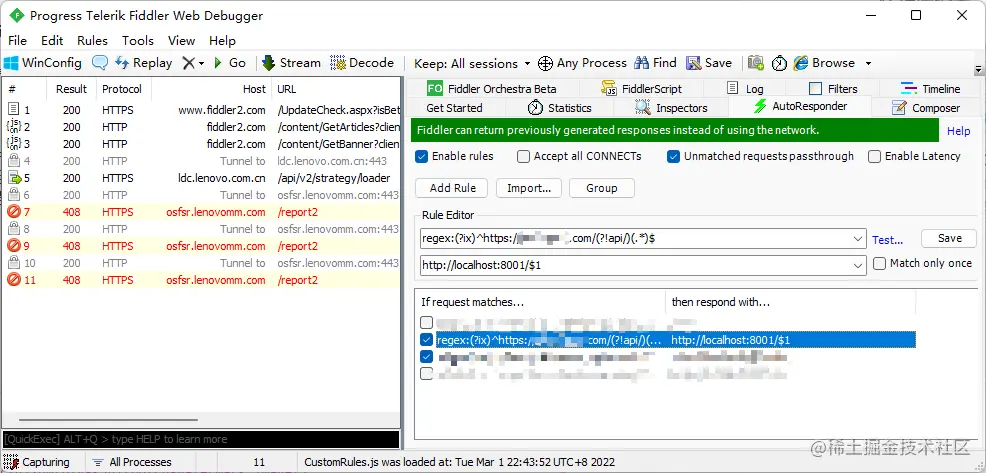The image size is (986, 473).
Task: Switch to the Log tab
Action: click(745, 89)
